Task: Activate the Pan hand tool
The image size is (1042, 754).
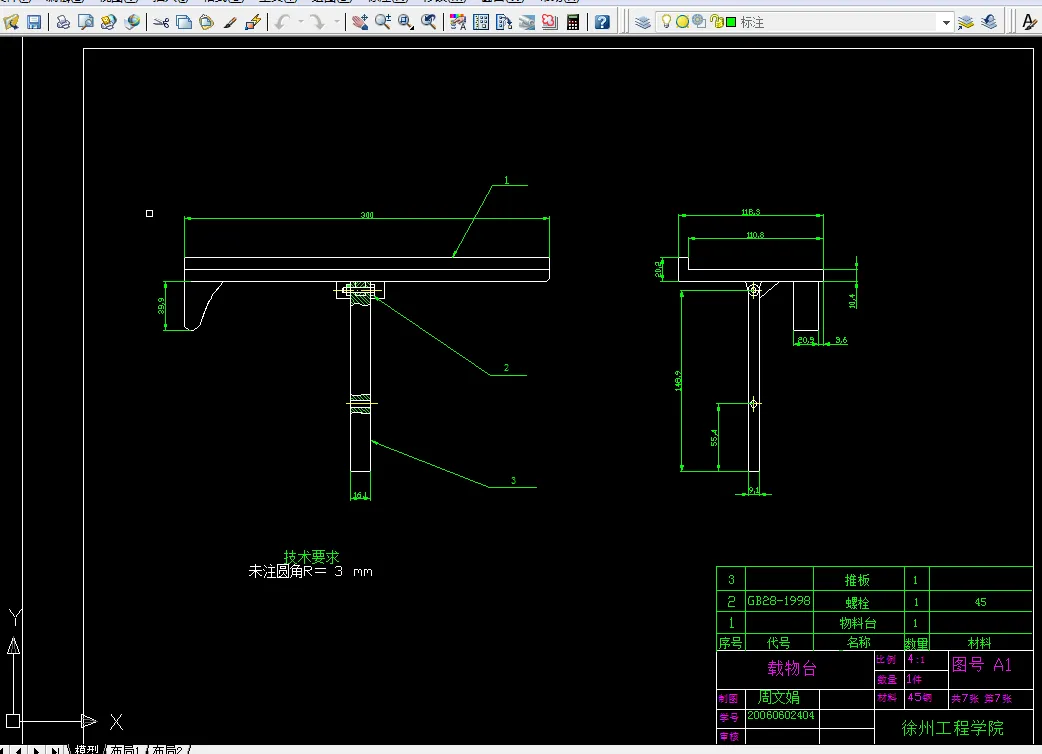Action: pyautogui.click(x=360, y=22)
